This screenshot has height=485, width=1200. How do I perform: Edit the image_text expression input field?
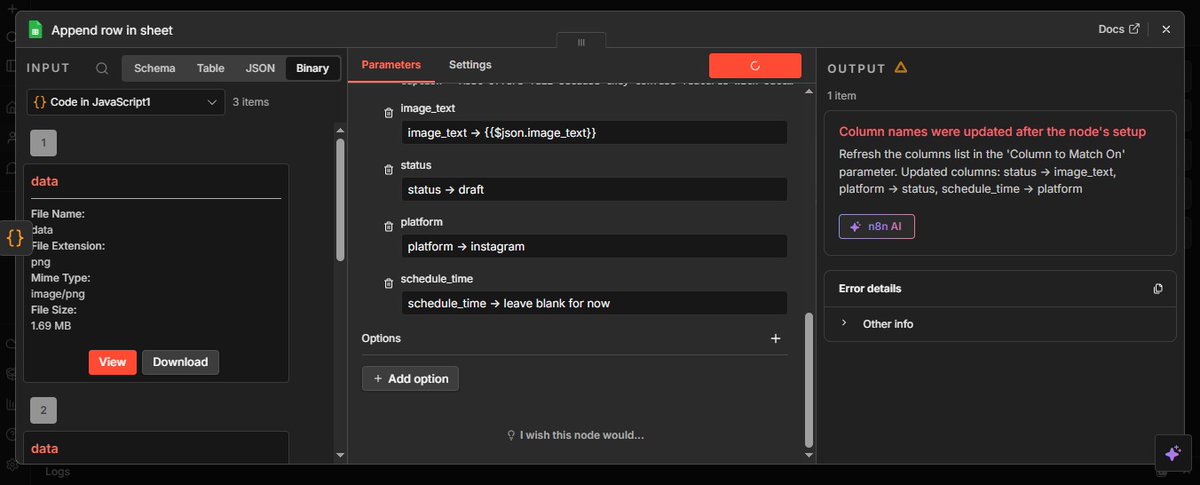594,133
